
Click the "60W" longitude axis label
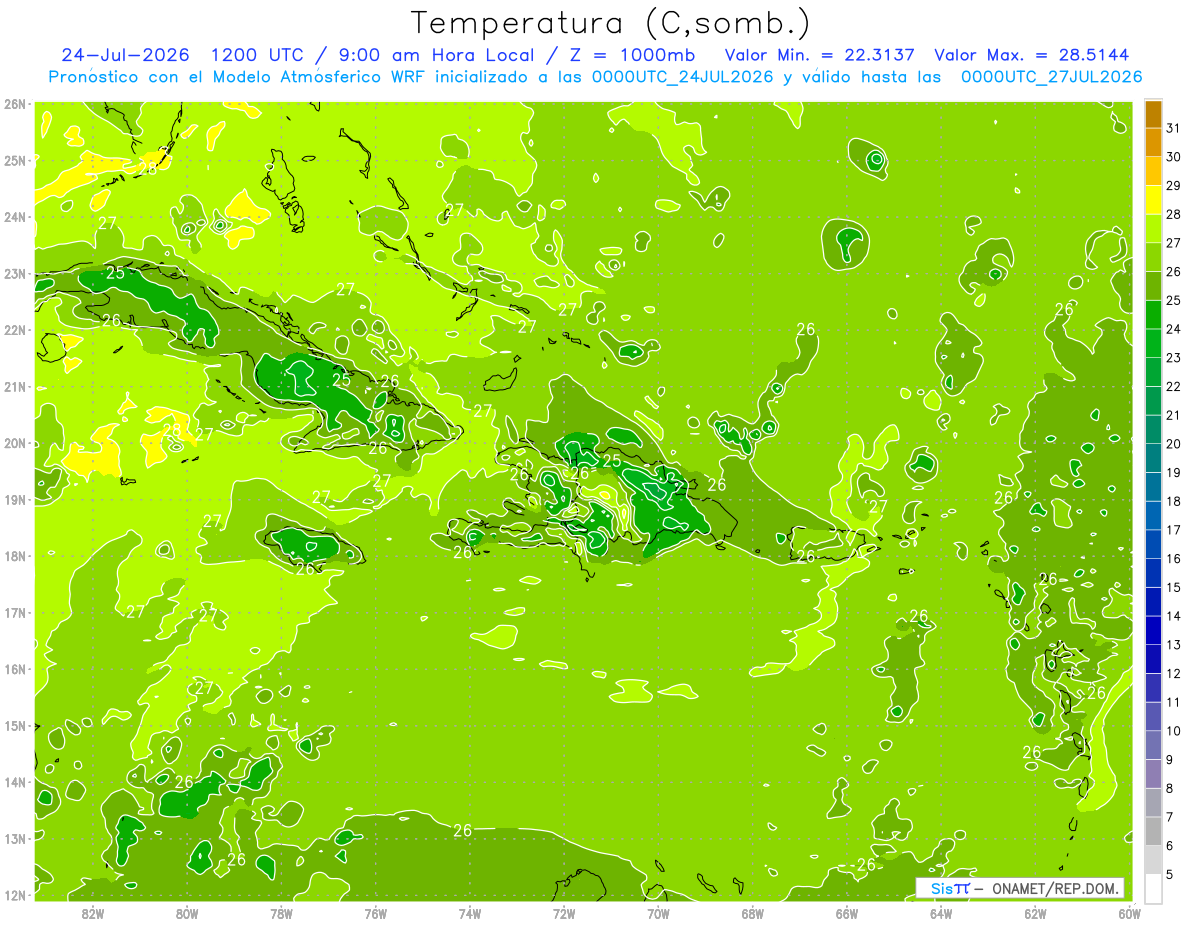[1129, 913]
